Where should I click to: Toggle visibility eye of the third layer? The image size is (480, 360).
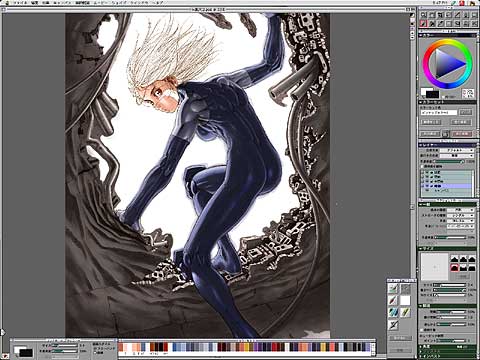(x=427, y=181)
